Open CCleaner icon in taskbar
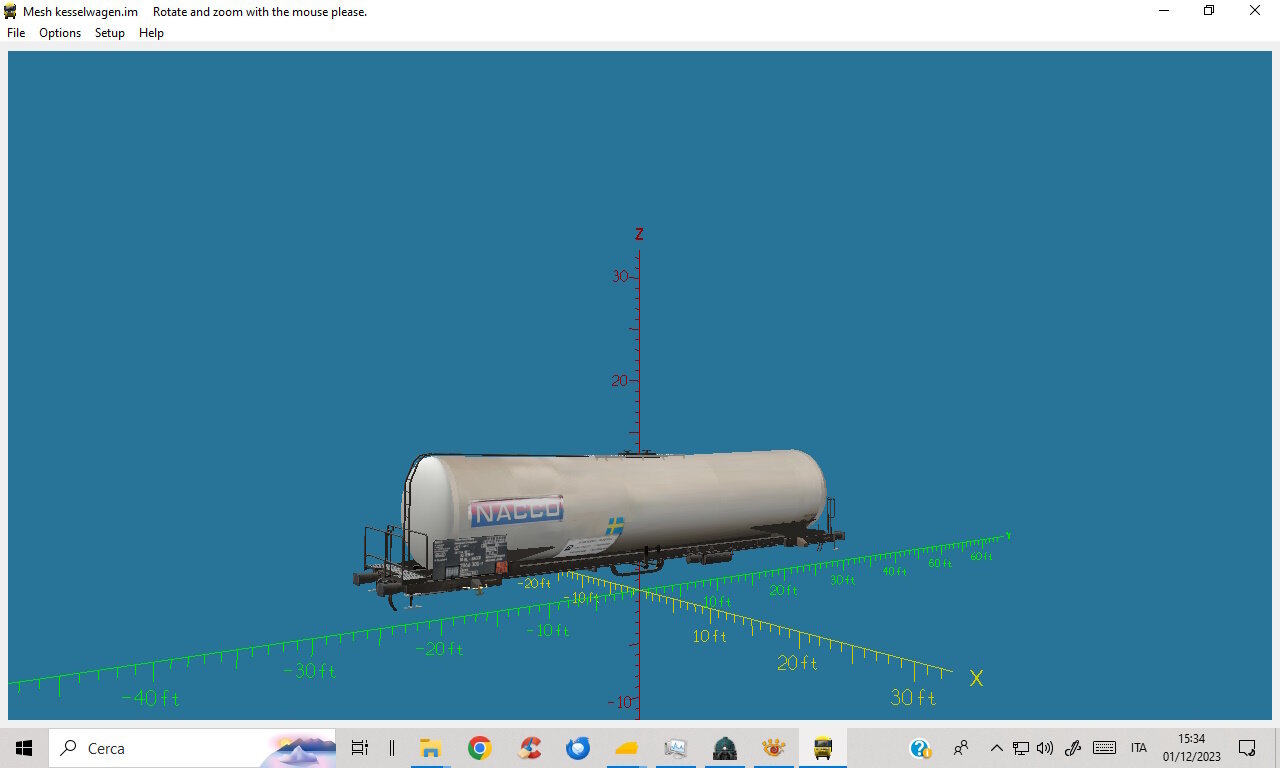Viewport: 1280px width, 768px height. [x=530, y=748]
